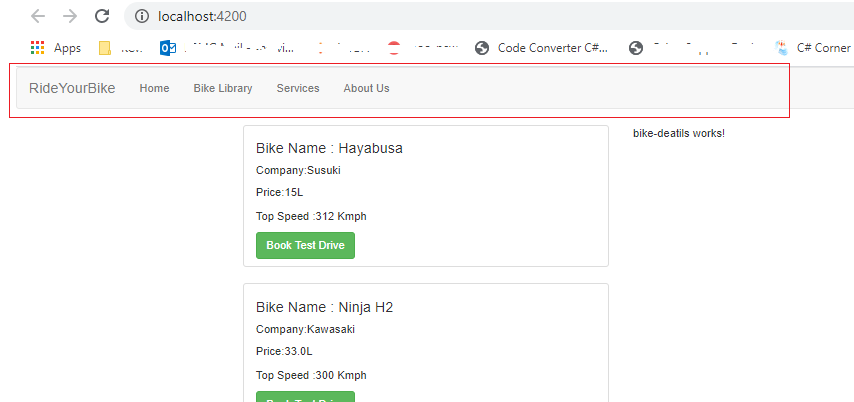Book Test Drive for Hayabusa
This screenshot has width=854, height=402.
tap(306, 245)
